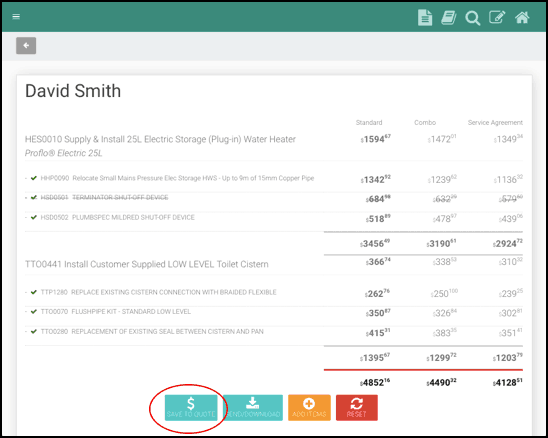Select Combo price $1472 for HES0010

click(x=442, y=139)
